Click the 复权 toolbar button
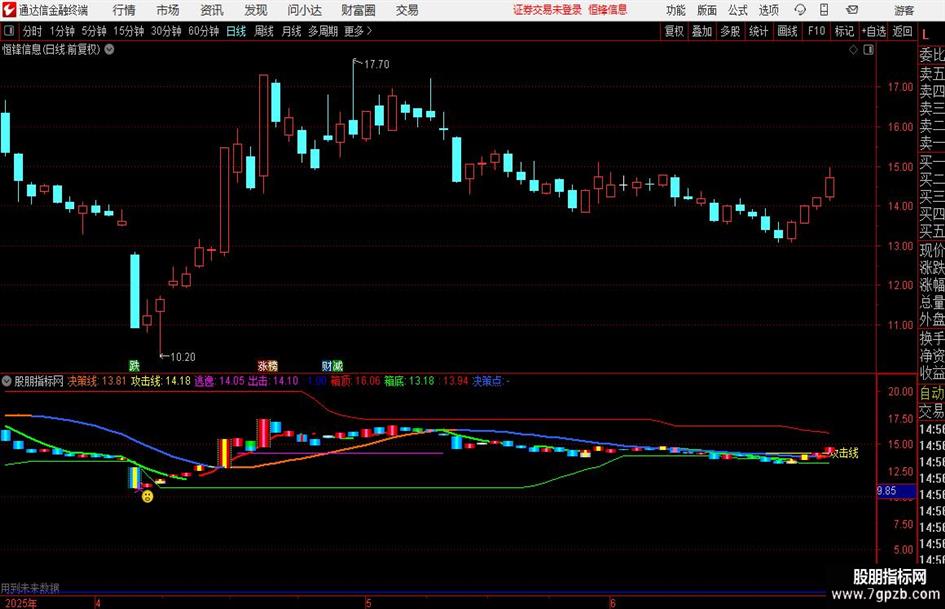Viewport: 945px width, 609px height. (674, 31)
